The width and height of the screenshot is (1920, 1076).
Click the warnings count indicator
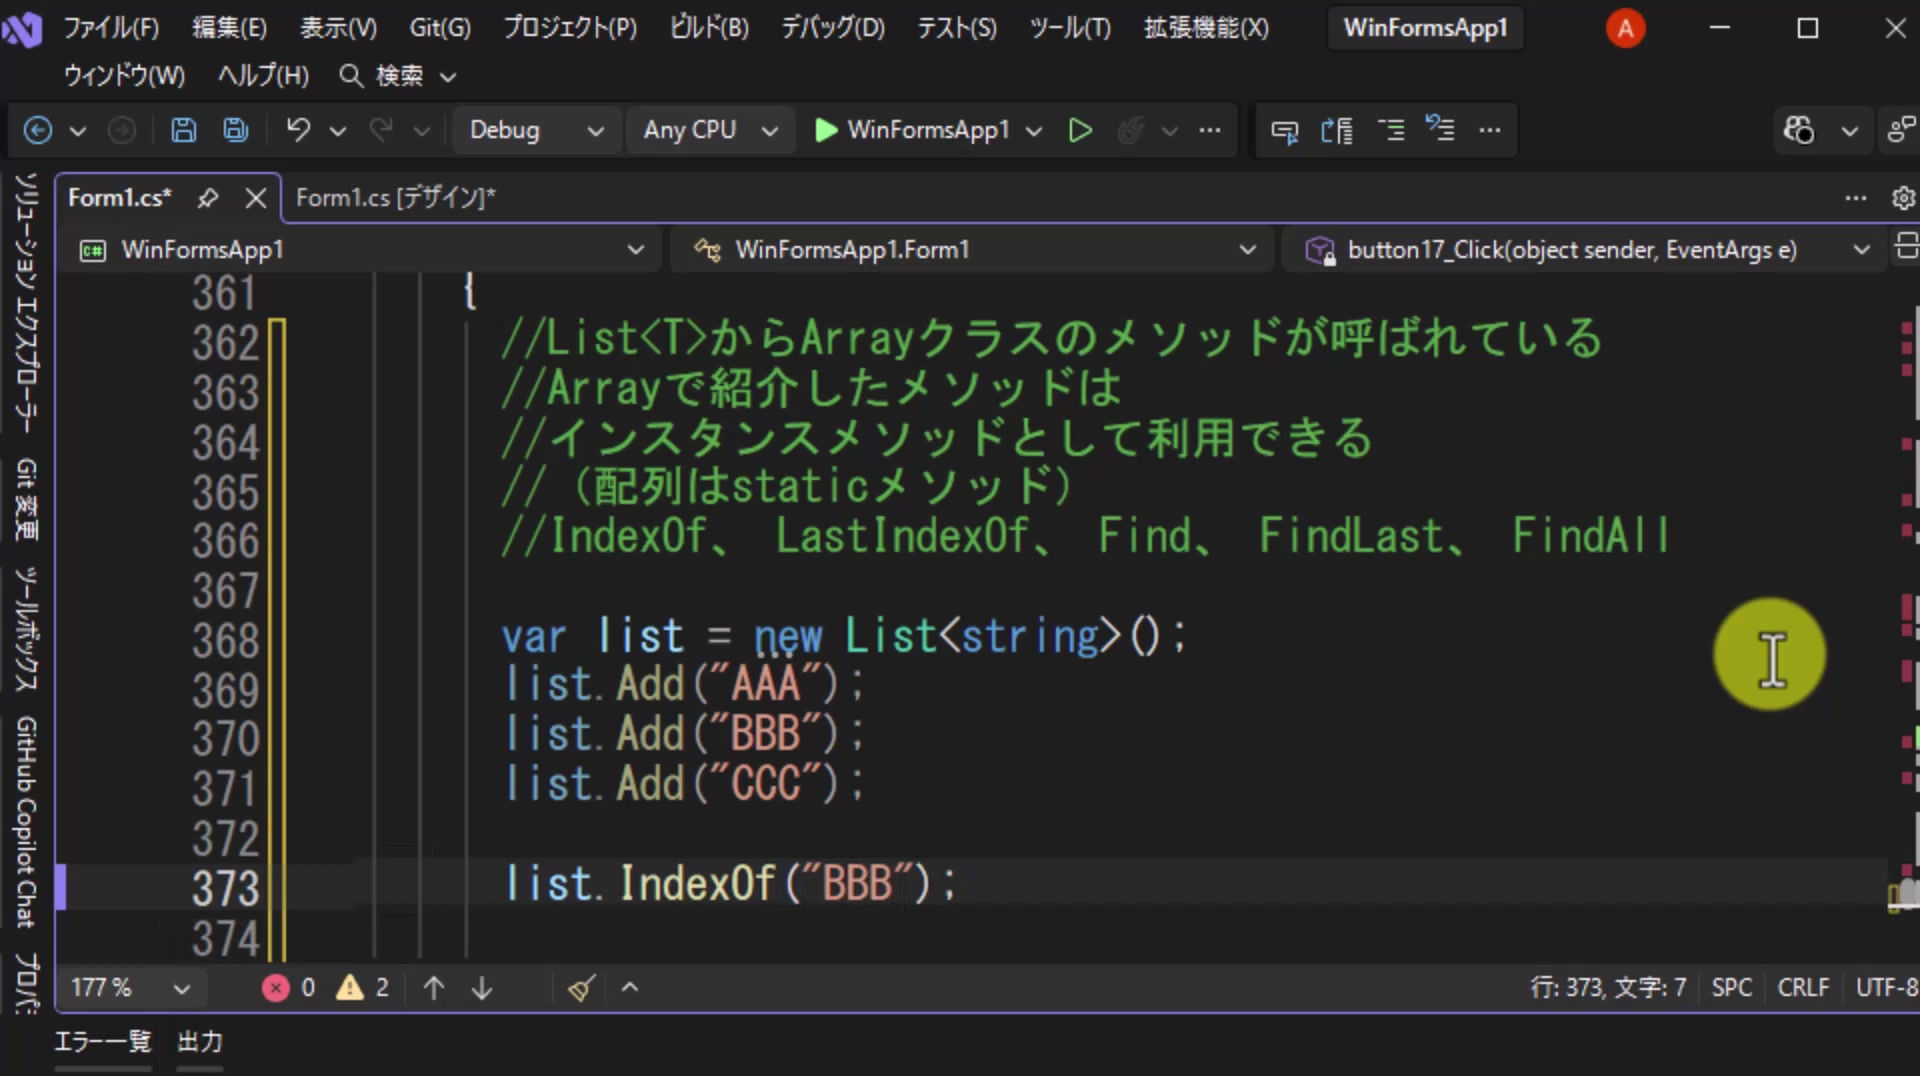coord(363,988)
